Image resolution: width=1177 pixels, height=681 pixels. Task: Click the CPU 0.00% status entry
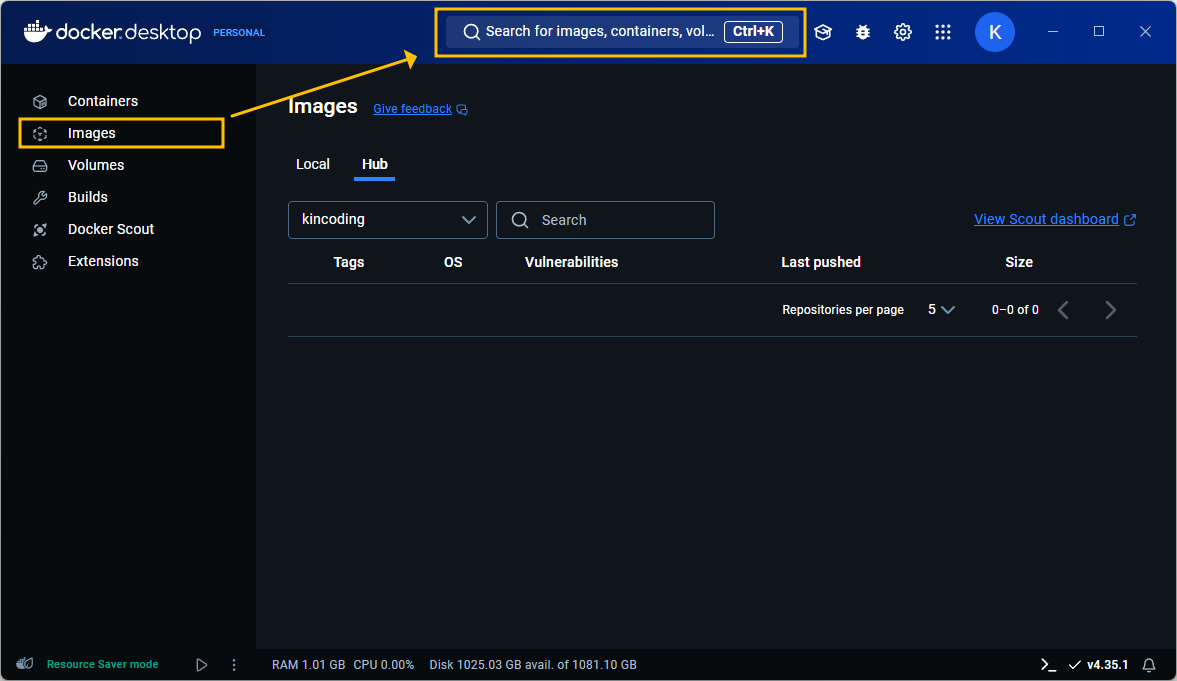(x=384, y=664)
